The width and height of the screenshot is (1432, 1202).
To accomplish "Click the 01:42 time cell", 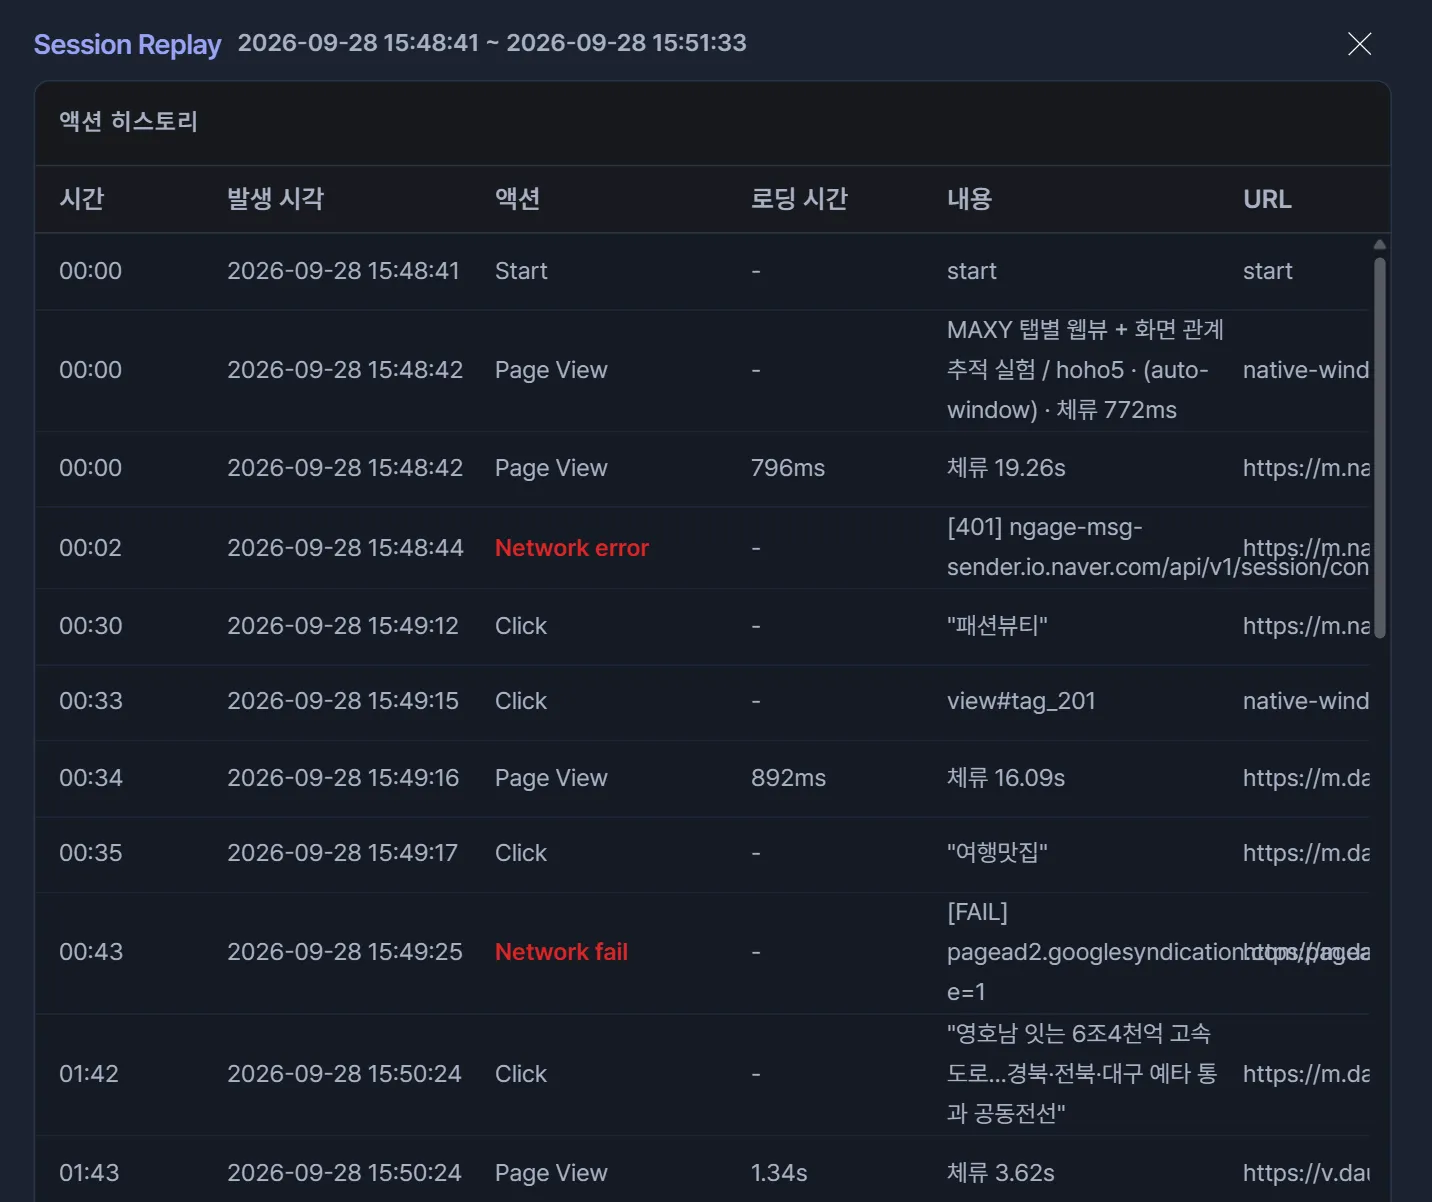I will [x=89, y=1074].
